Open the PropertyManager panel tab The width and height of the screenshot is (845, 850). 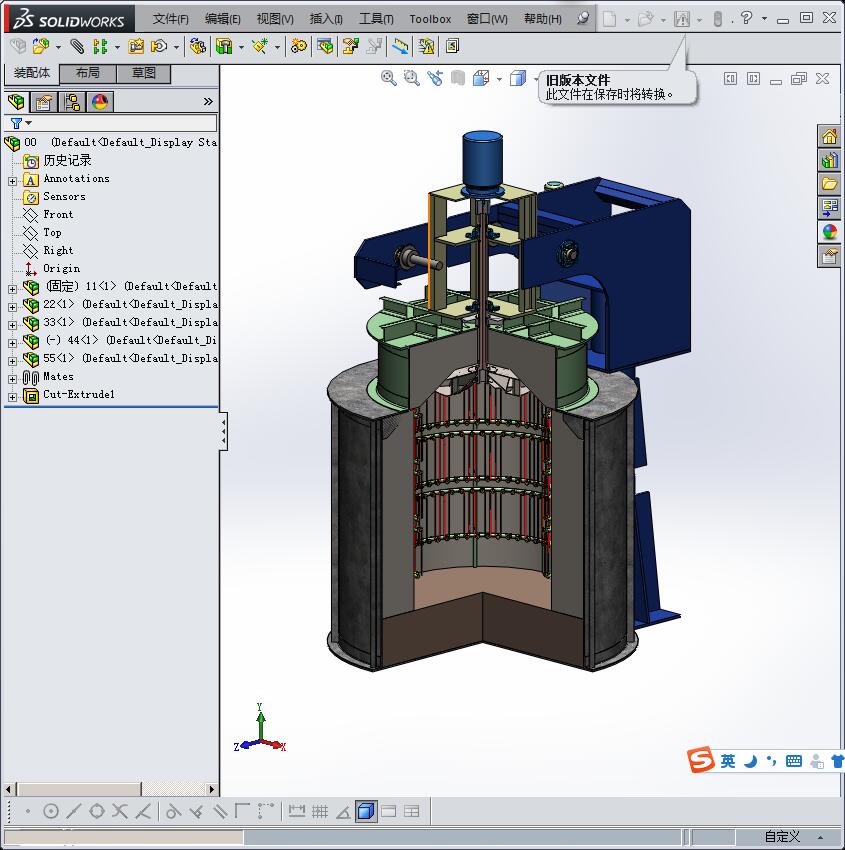click(x=44, y=101)
